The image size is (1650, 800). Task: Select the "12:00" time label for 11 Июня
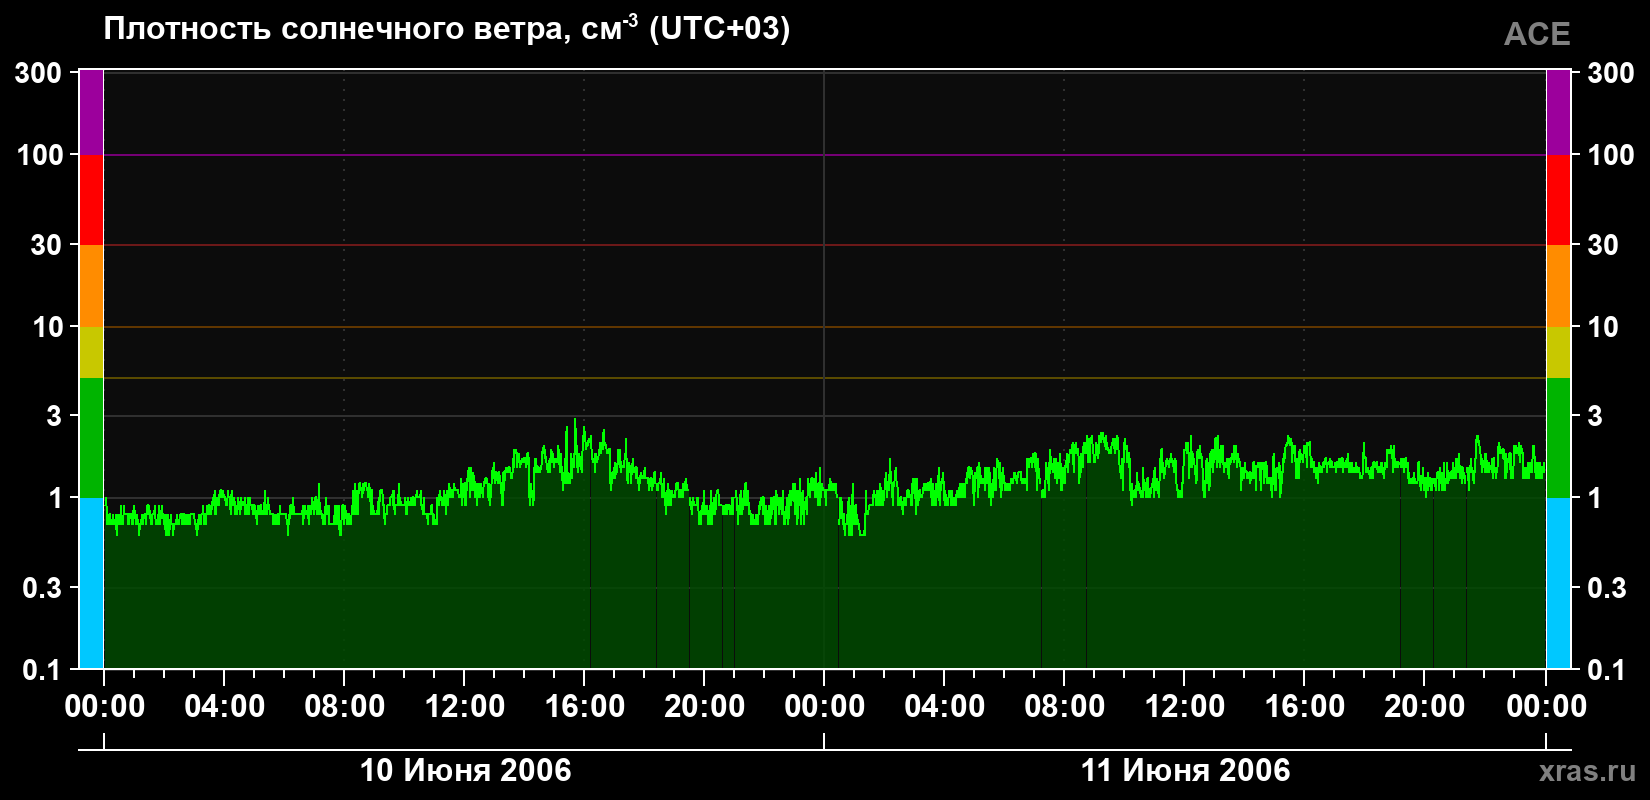click(x=1184, y=707)
